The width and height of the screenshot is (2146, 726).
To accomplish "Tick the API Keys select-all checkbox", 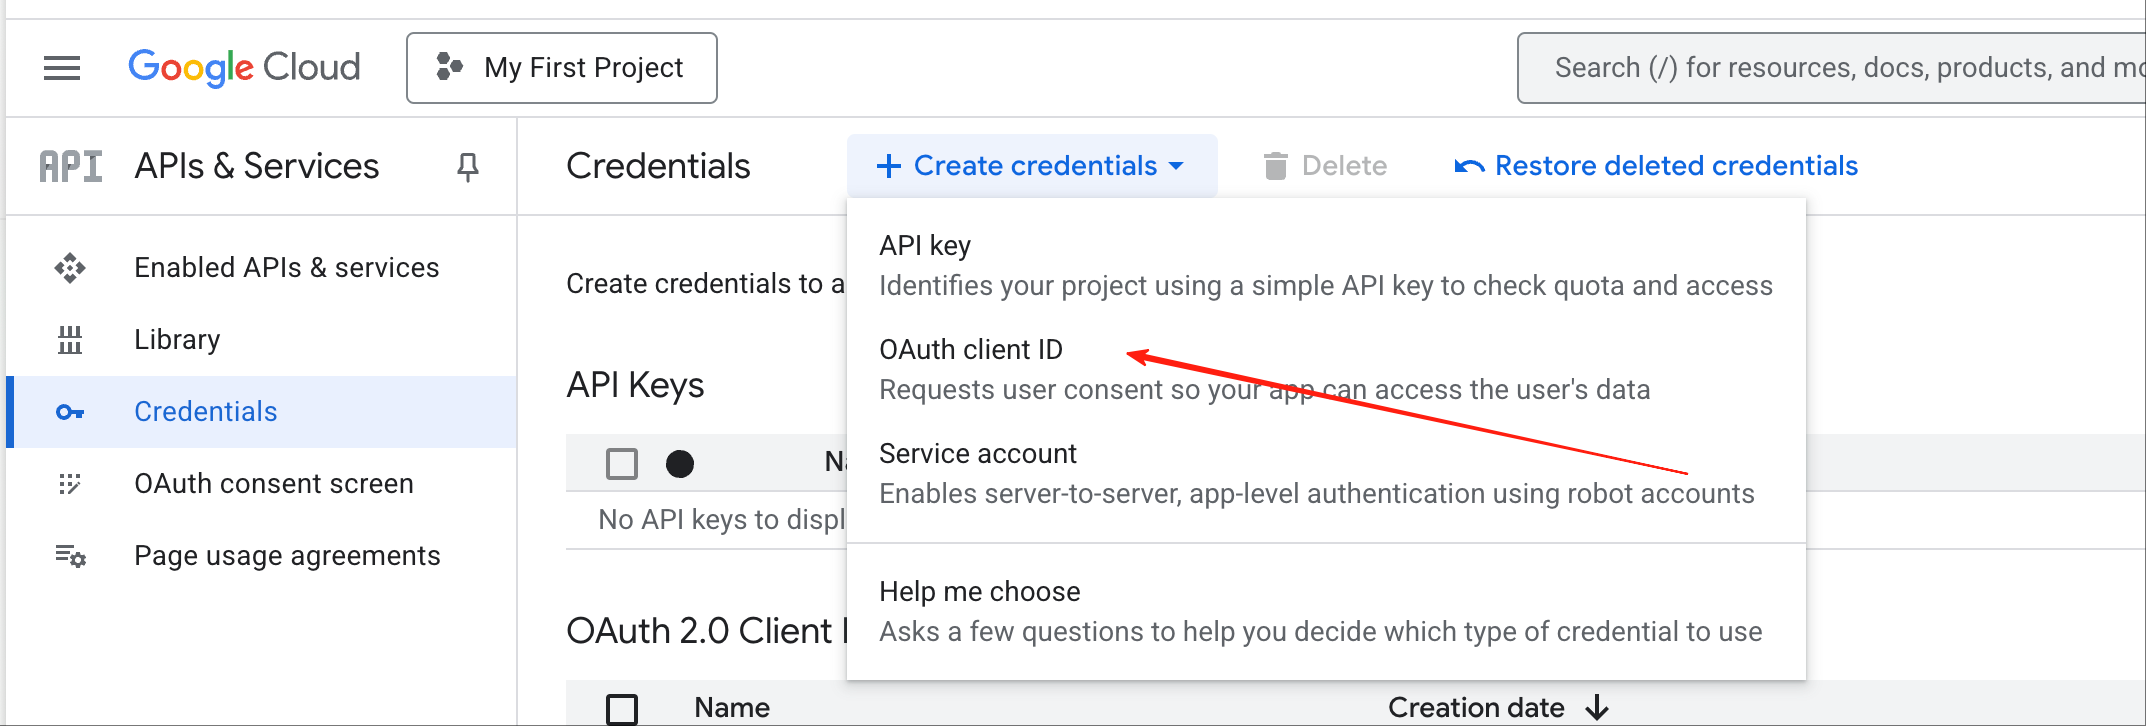I will click(622, 464).
